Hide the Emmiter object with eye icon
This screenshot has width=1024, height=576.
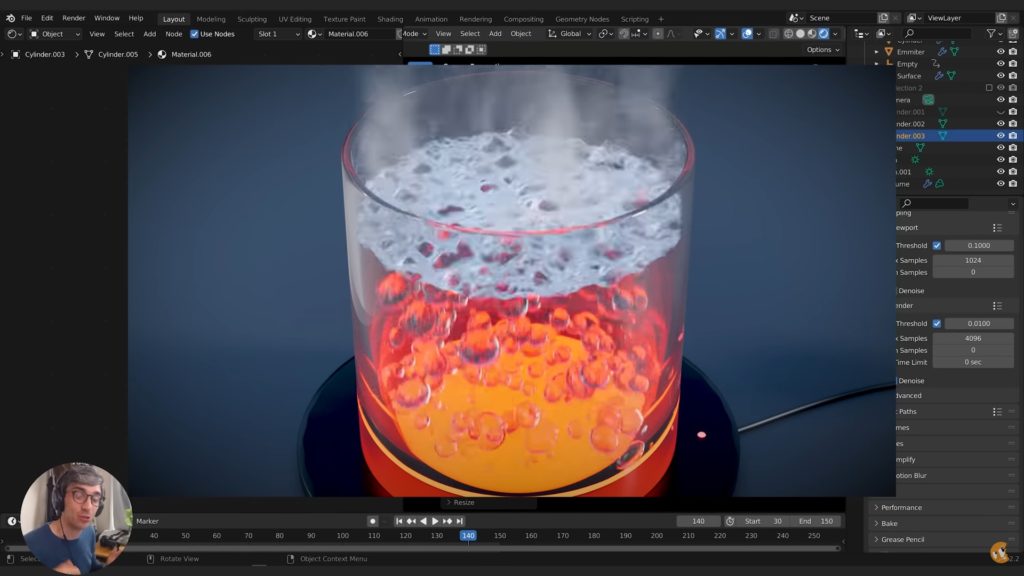pos(1000,52)
